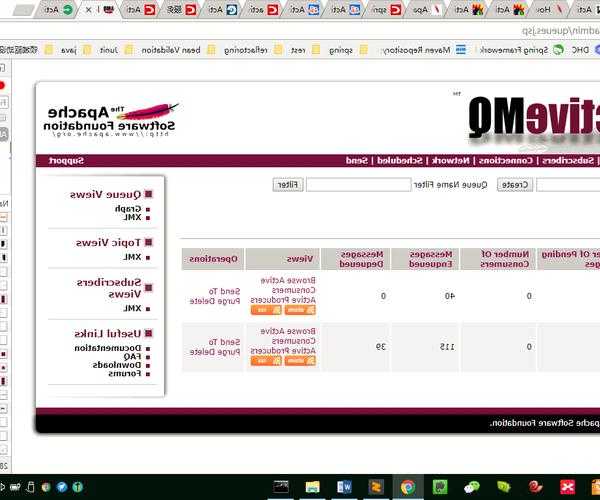Image resolution: width=600 pixels, height=500 pixels.
Task: Open the rss feed icon for the queue with 40 enqueued messages
Action: pyautogui.click(x=262, y=310)
